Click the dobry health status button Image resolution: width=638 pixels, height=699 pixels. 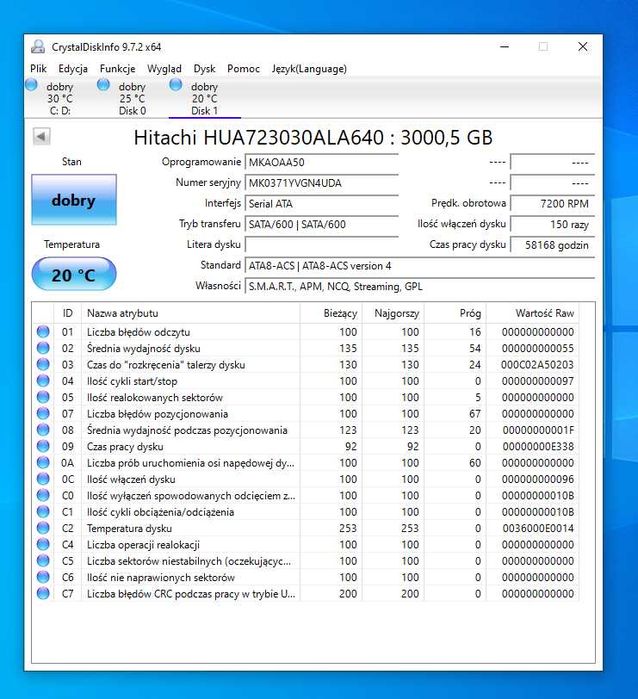(74, 200)
